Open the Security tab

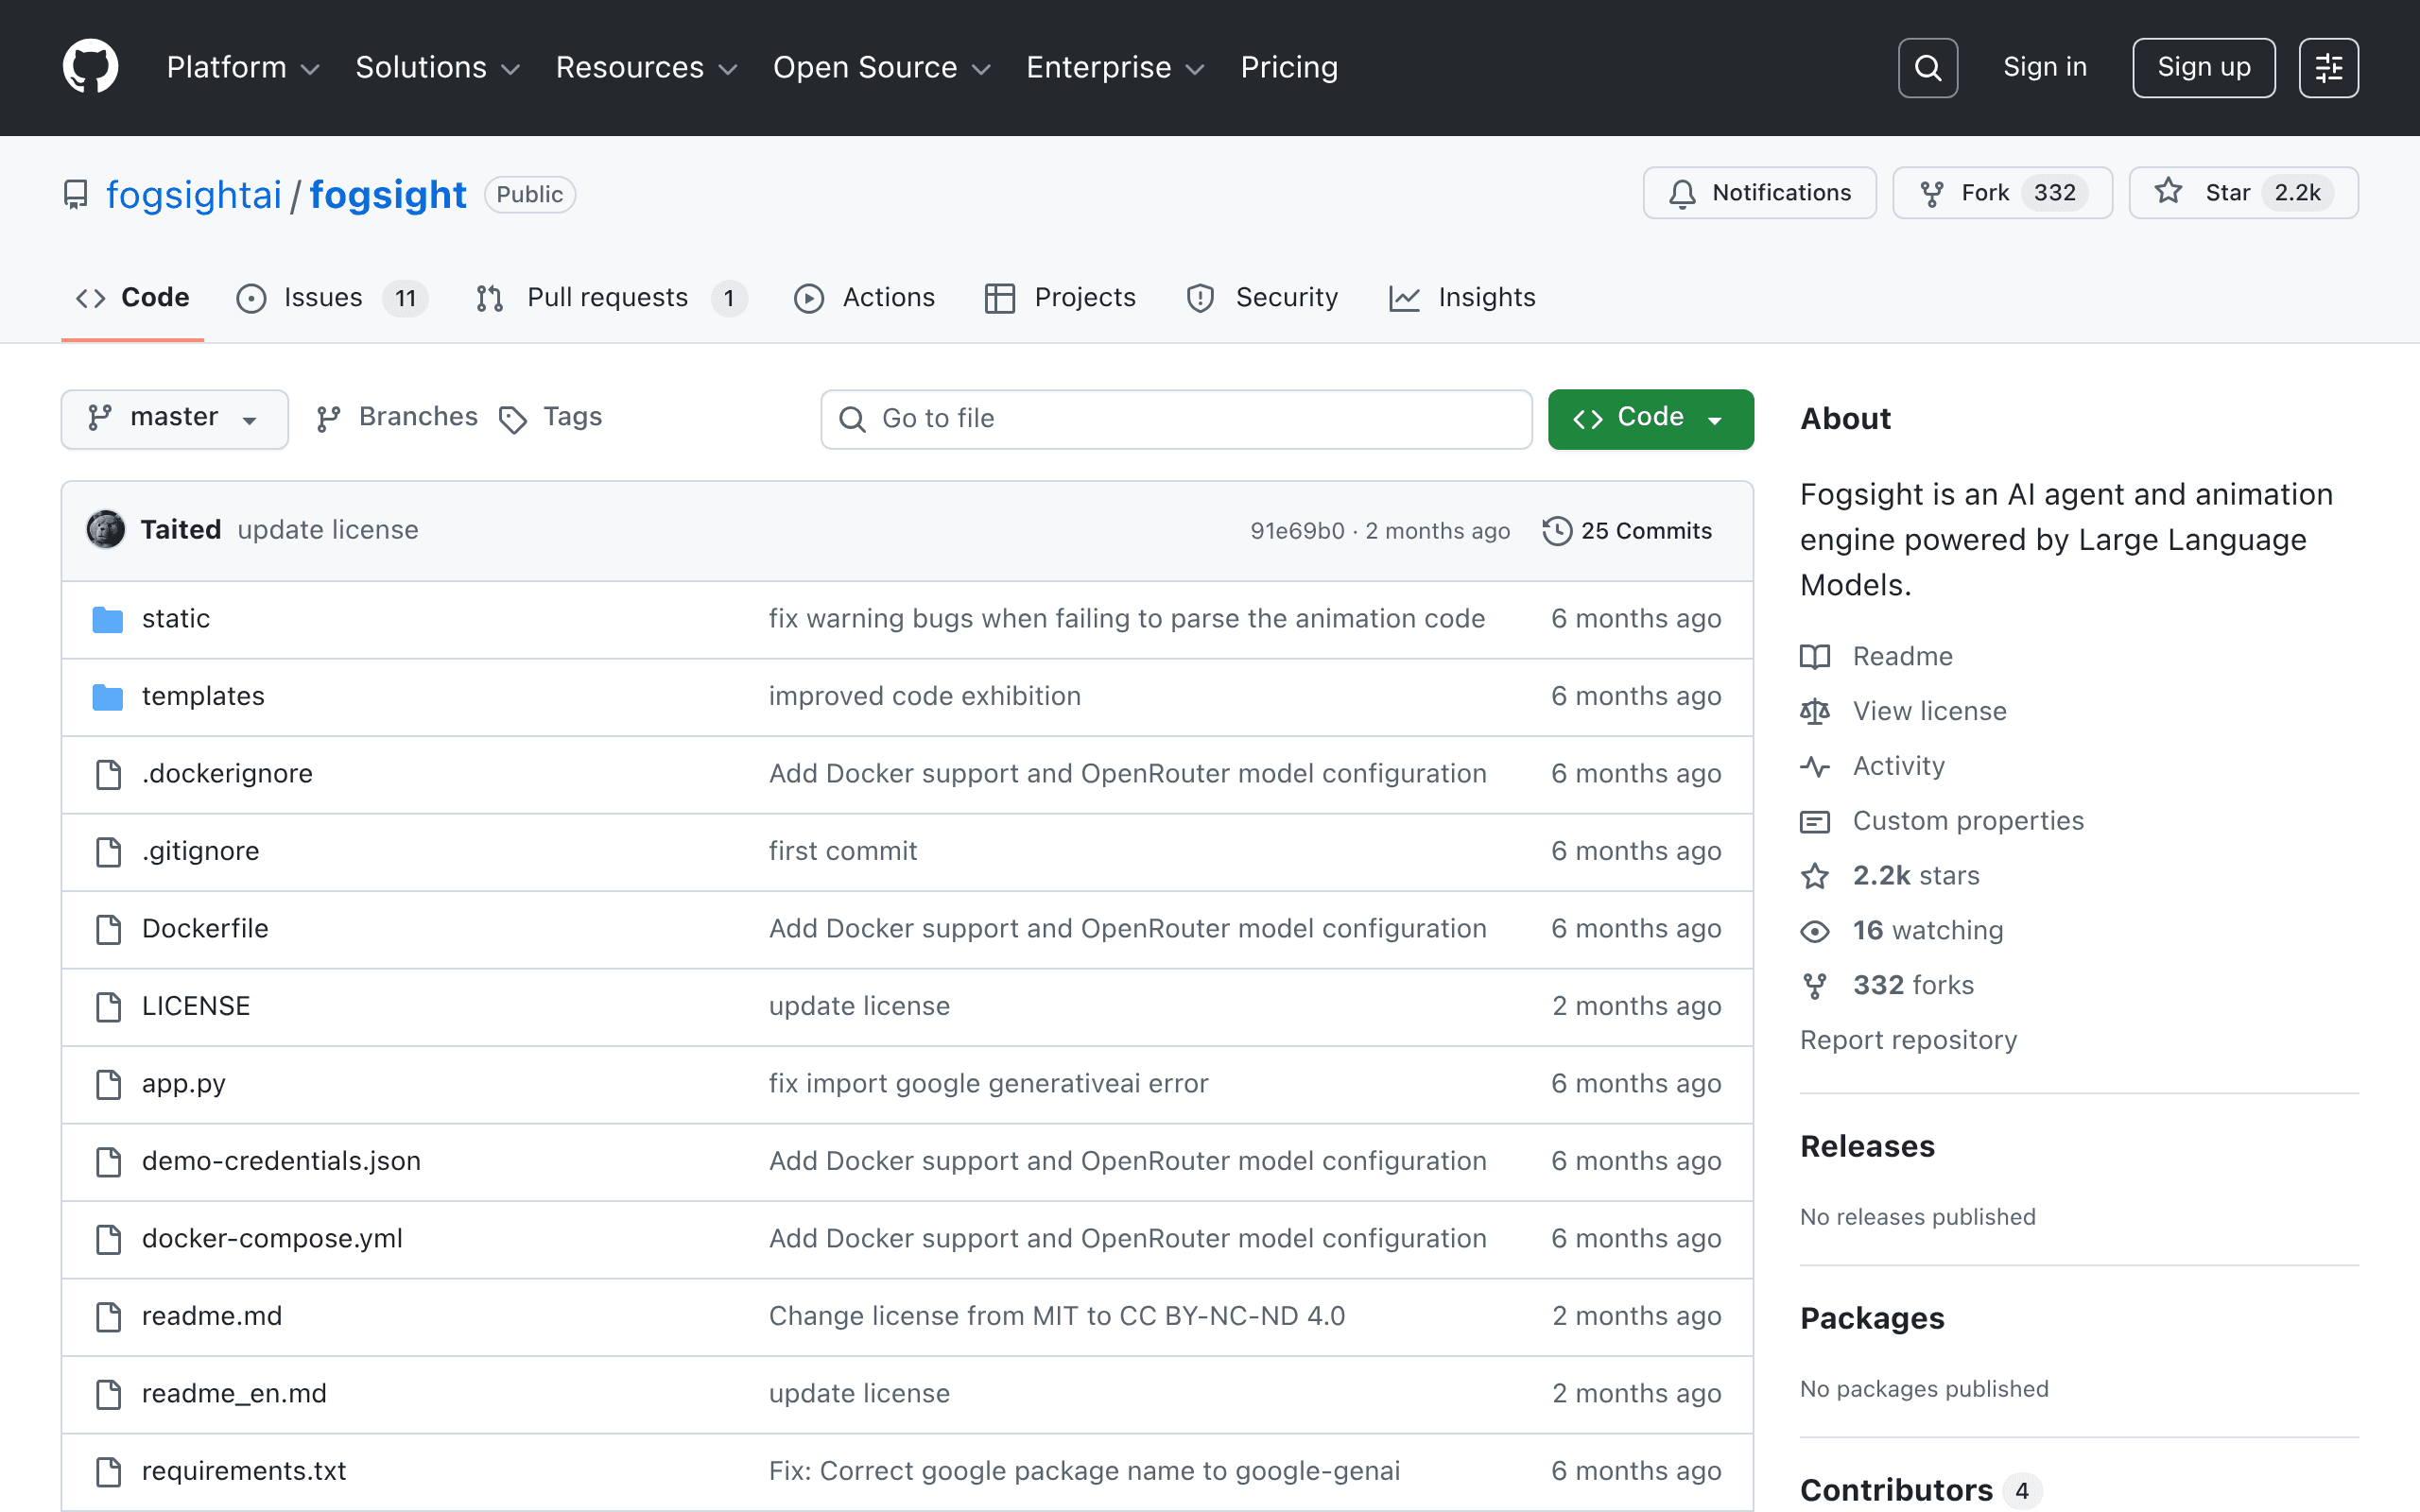tap(1262, 298)
